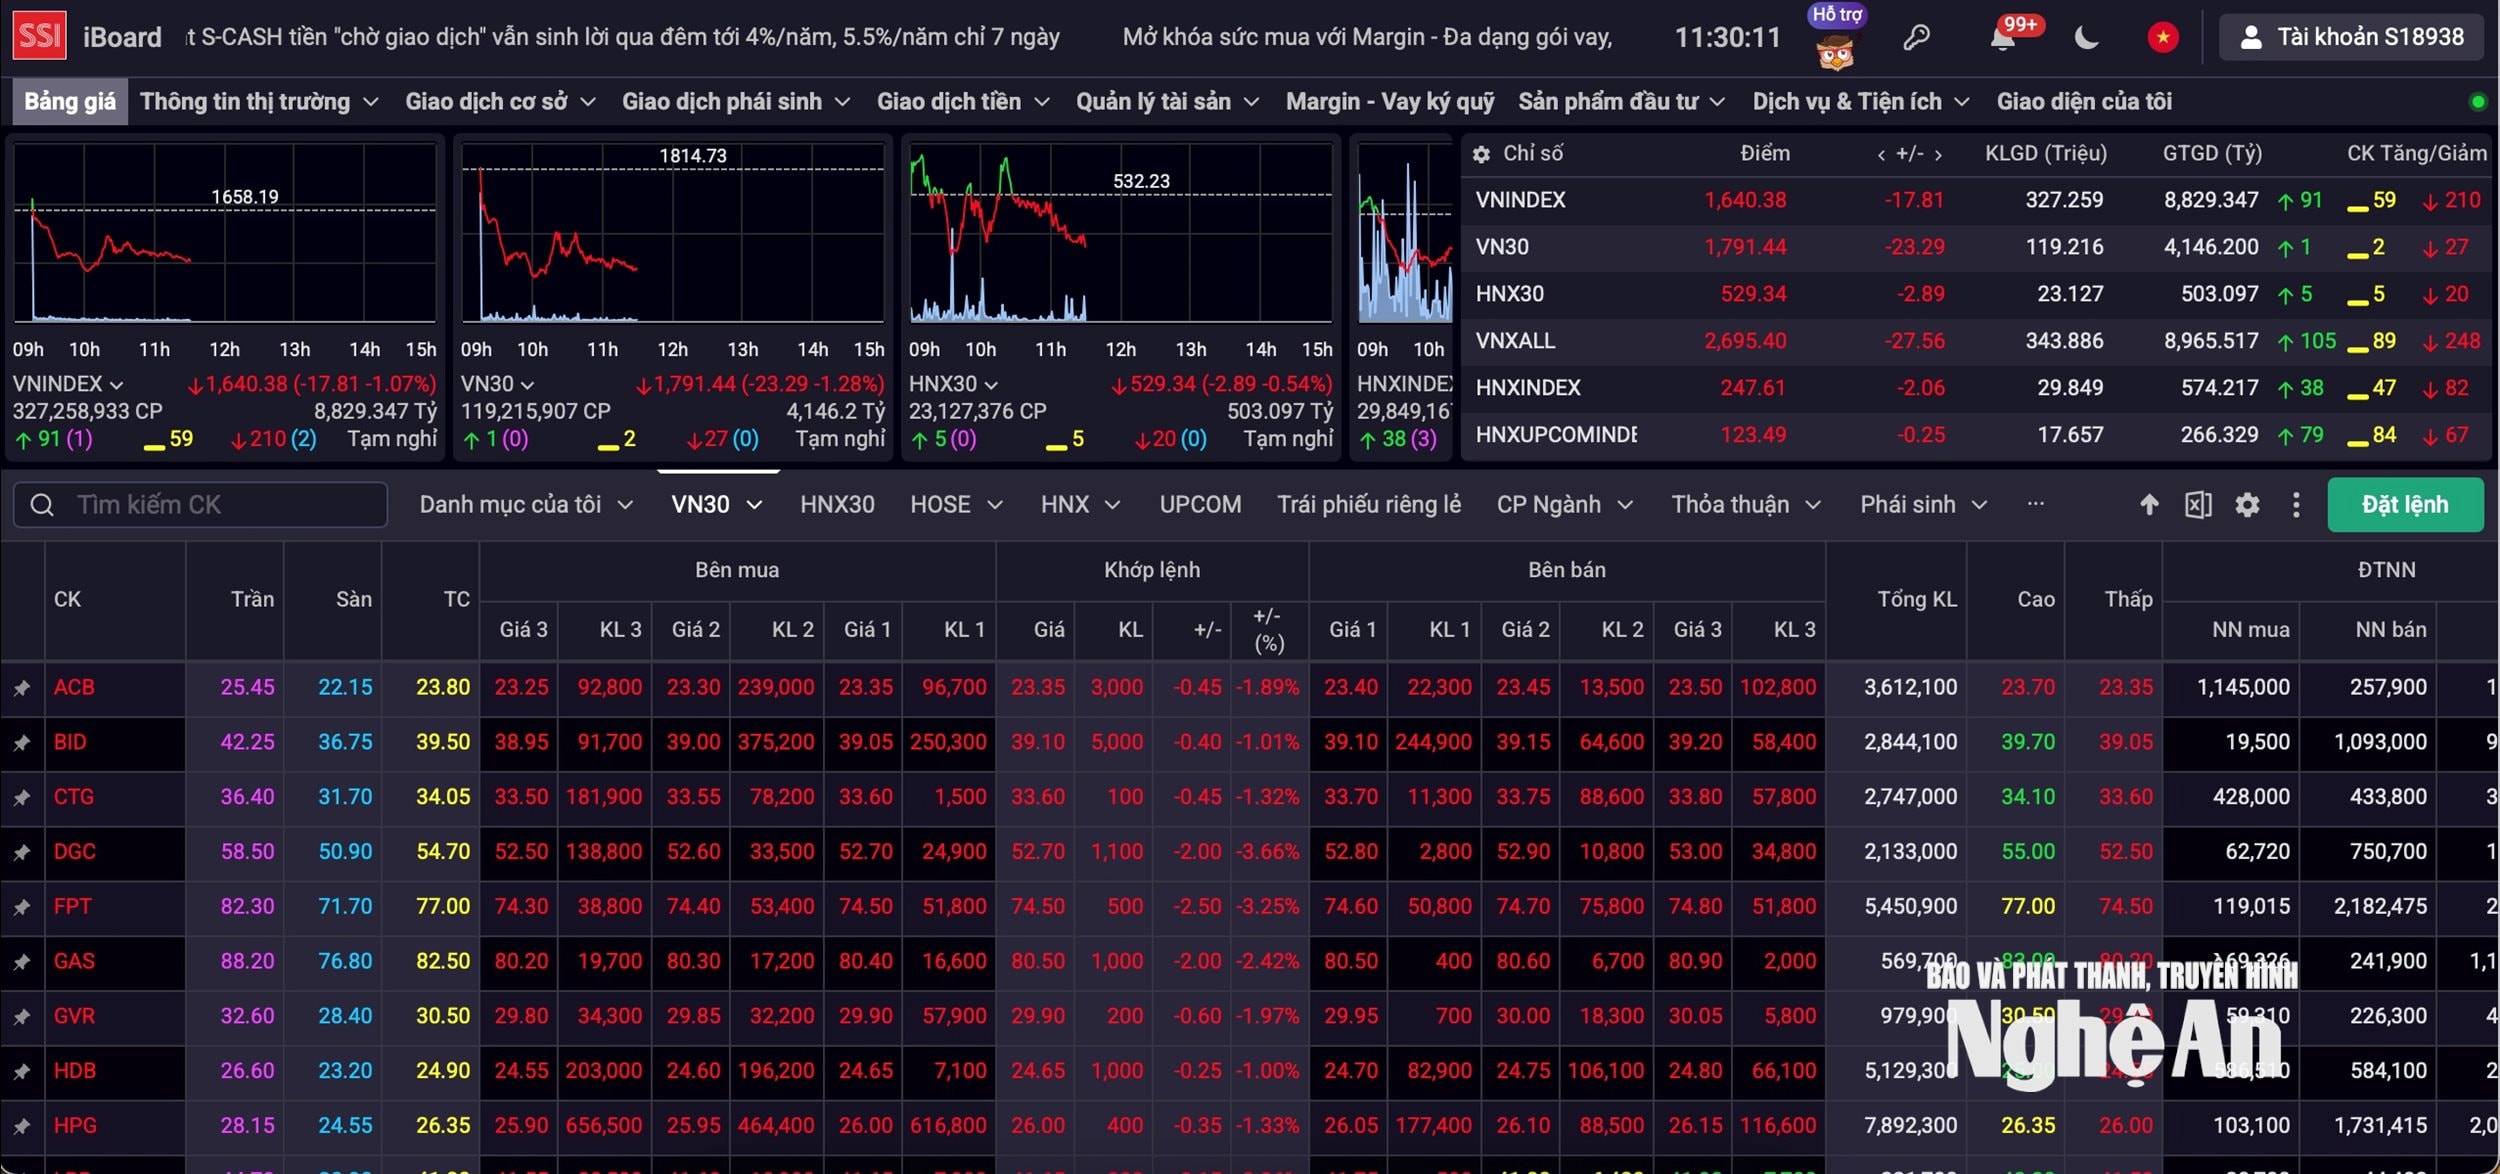Expand the Thỏa thuận dropdown
The height and width of the screenshot is (1174, 2500).
1746,505
